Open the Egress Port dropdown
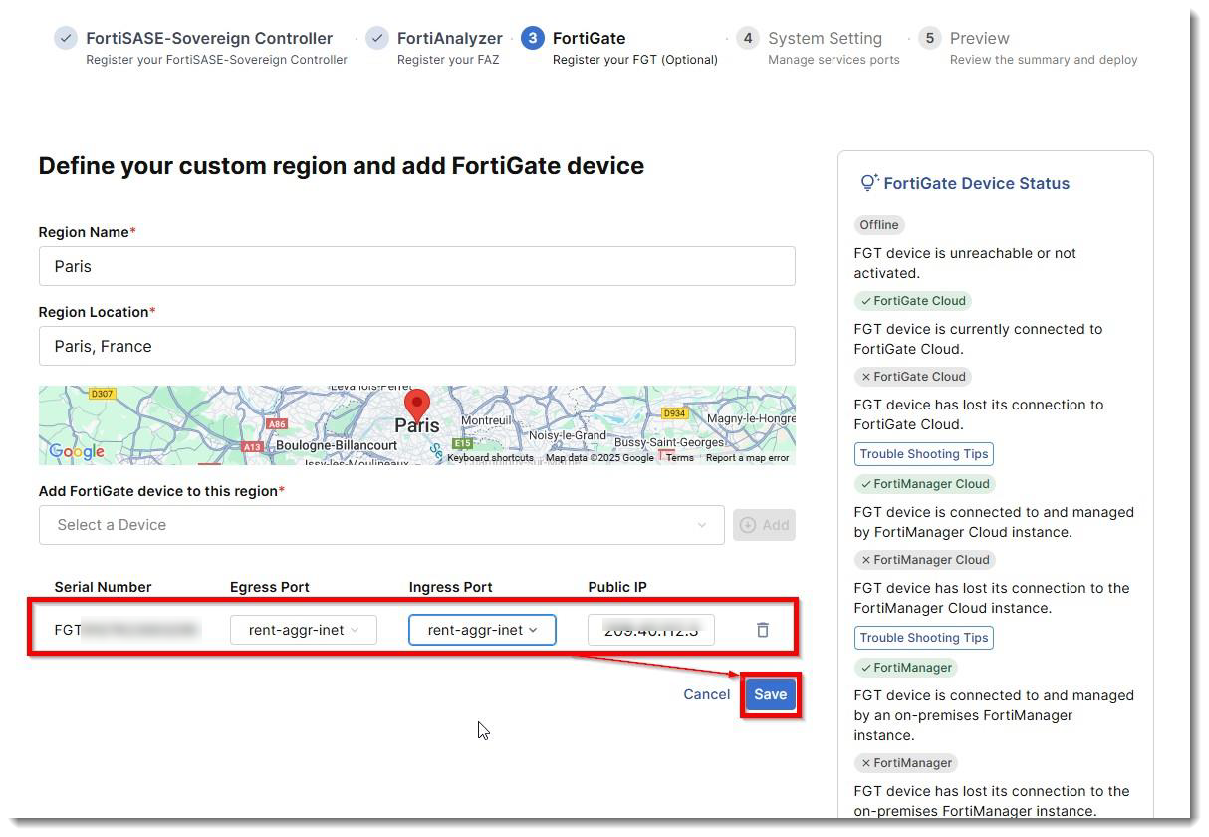Image resolution: width=1209 pixels, height=837 pixels. (x=302, y=629)
